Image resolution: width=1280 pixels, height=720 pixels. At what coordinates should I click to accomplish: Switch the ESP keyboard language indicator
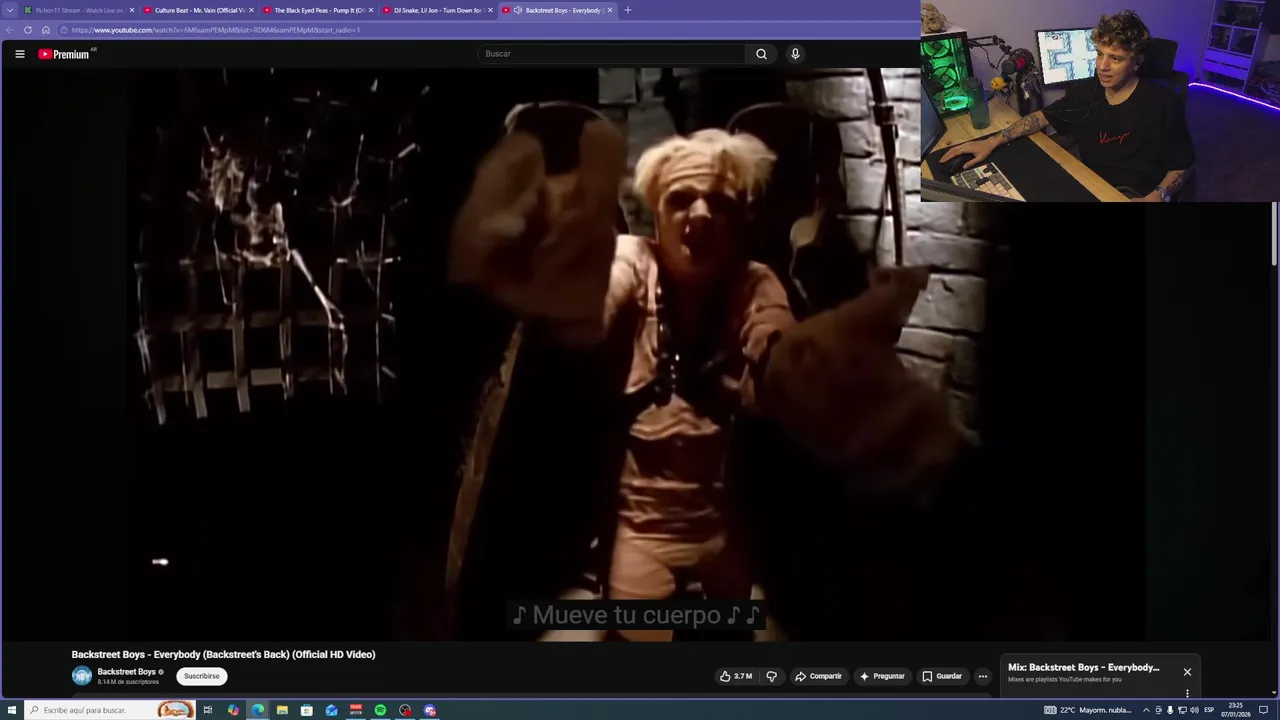pyautogui.click(x=1209, y=710)
